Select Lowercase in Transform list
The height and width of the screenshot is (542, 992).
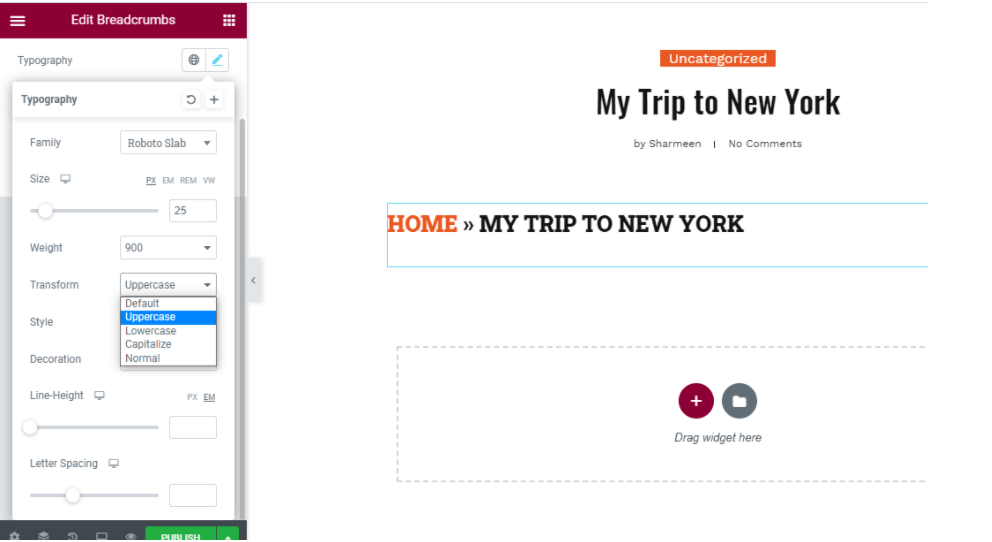pyautogui.click(x=150, y=331)
